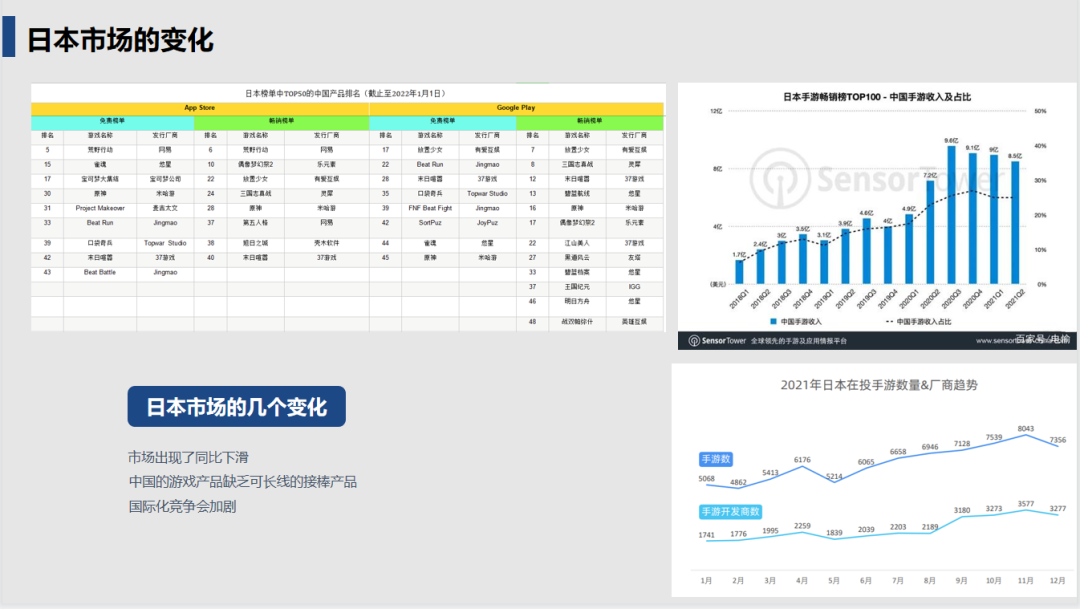The width and height of the screenshot is (1080, 609).
Task: Click the JoyPuz publisher cell
Action: coord(487,223)
